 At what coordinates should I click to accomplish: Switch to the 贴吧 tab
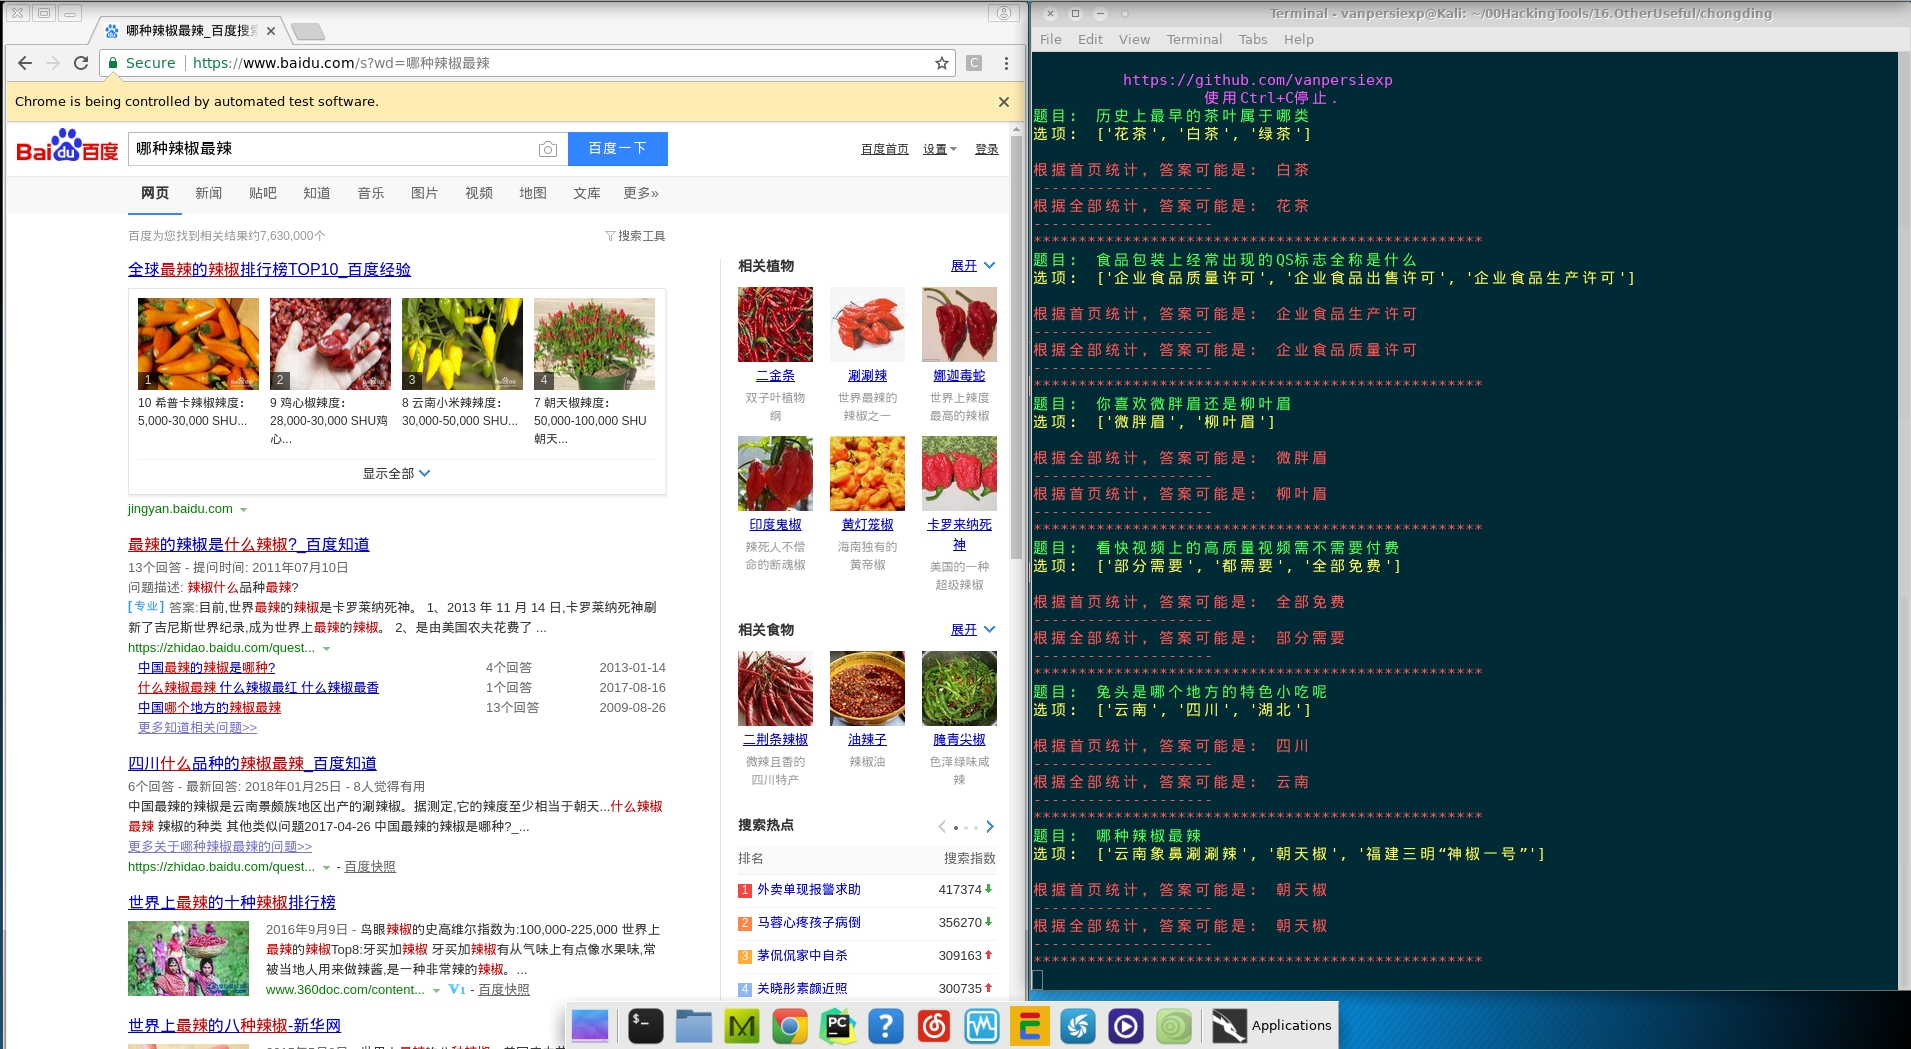pos(263,193)
